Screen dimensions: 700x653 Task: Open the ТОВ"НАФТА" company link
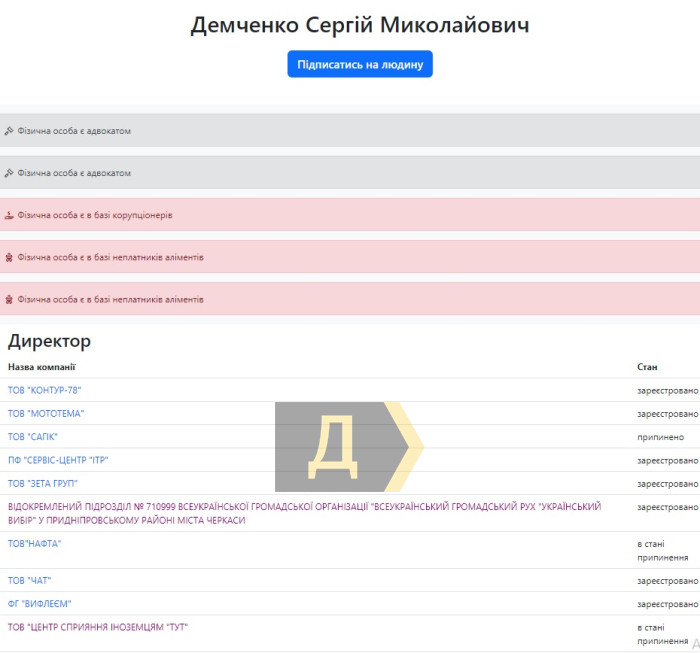click(35, 543)
